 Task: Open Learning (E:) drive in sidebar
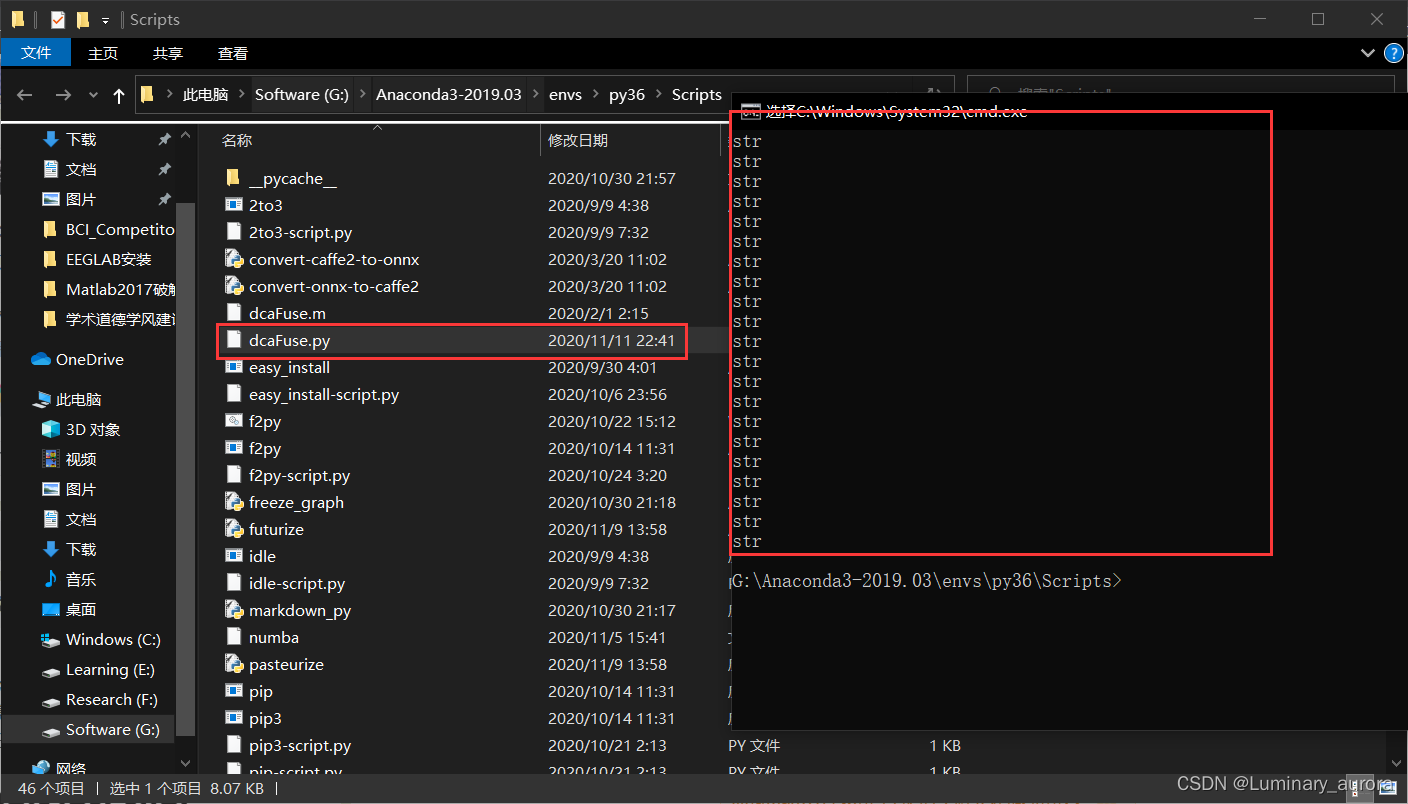110,670
